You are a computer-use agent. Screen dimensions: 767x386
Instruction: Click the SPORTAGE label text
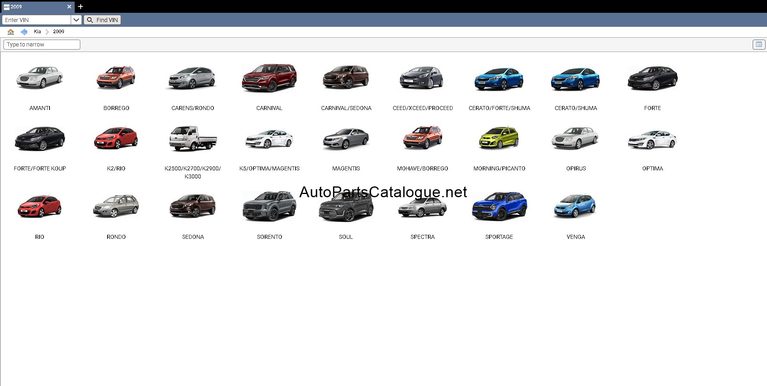(x=499, y=237)
